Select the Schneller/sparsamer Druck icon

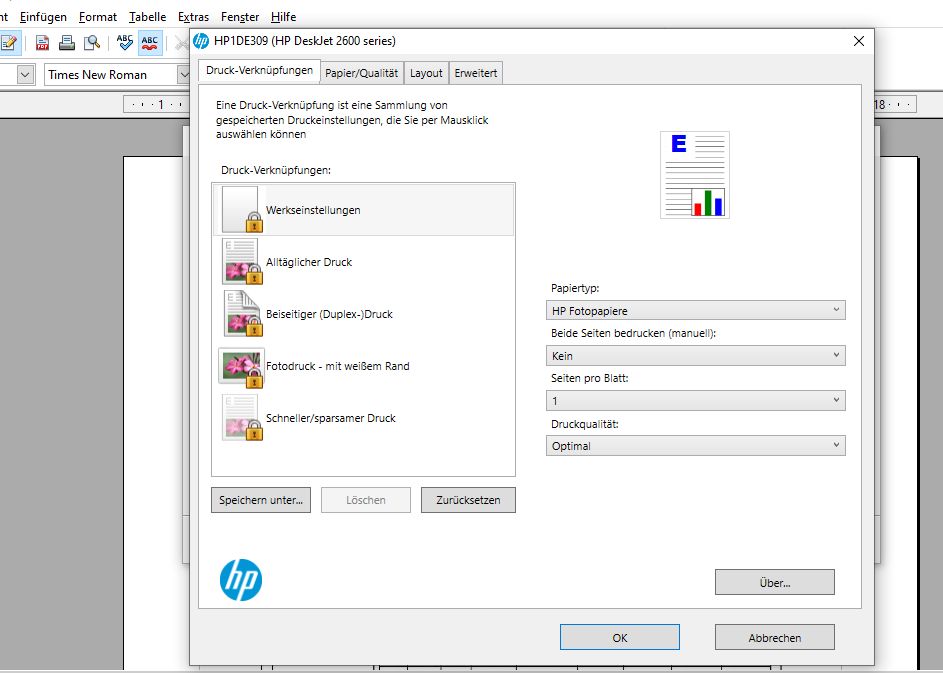pyautogui.click(x=242, y=417)
